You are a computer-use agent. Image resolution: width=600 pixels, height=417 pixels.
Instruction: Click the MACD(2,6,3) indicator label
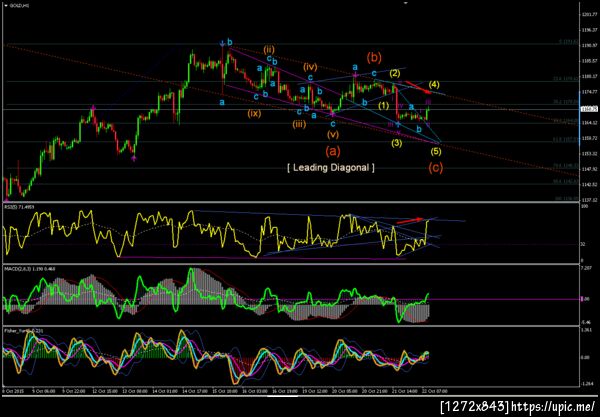pos(29,269)
